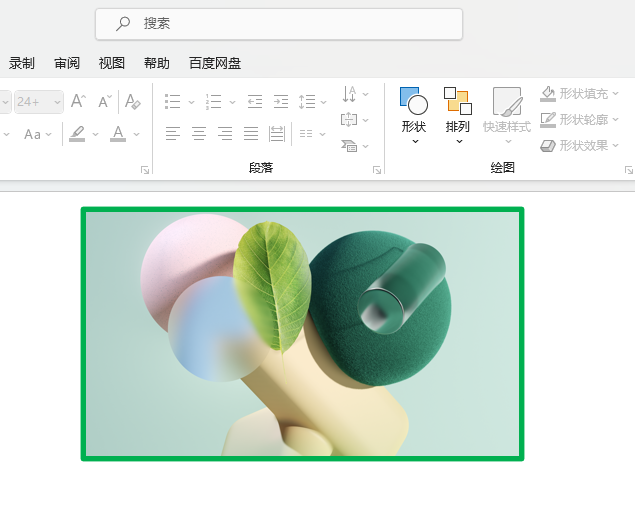This screenshot has height=509, width=635.
Task: Select the leaf image on slide
Action: [303, 334]
